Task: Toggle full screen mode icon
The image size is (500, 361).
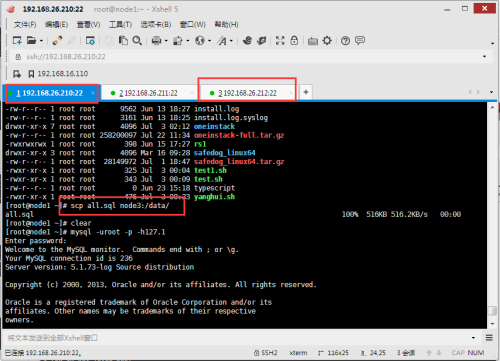Action: coord(280,41)
